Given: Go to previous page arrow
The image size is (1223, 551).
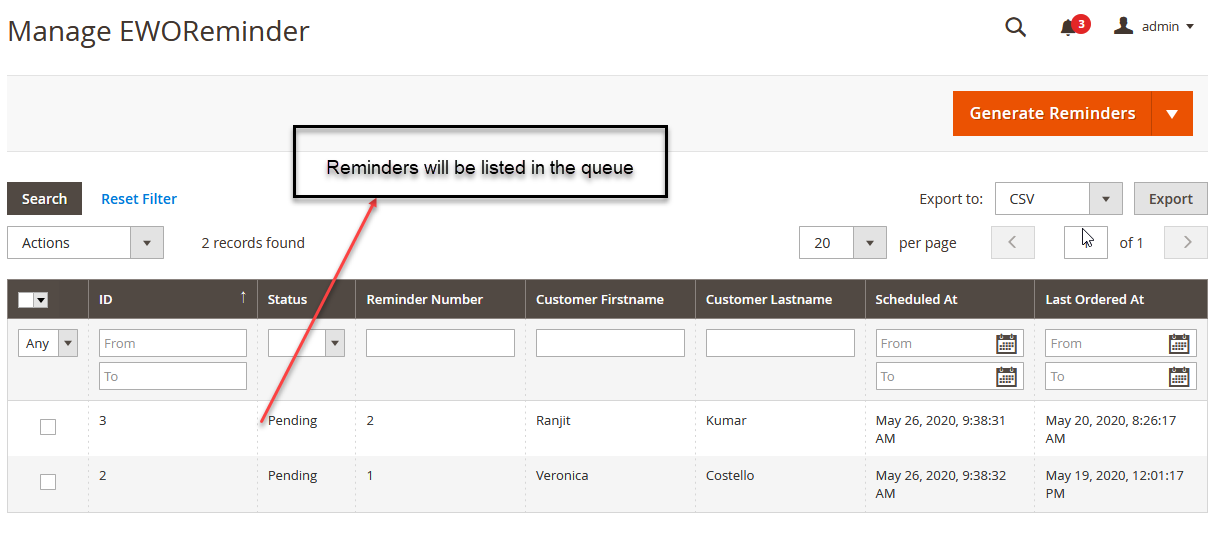Looking at the screenshot, I should 1012,243.
